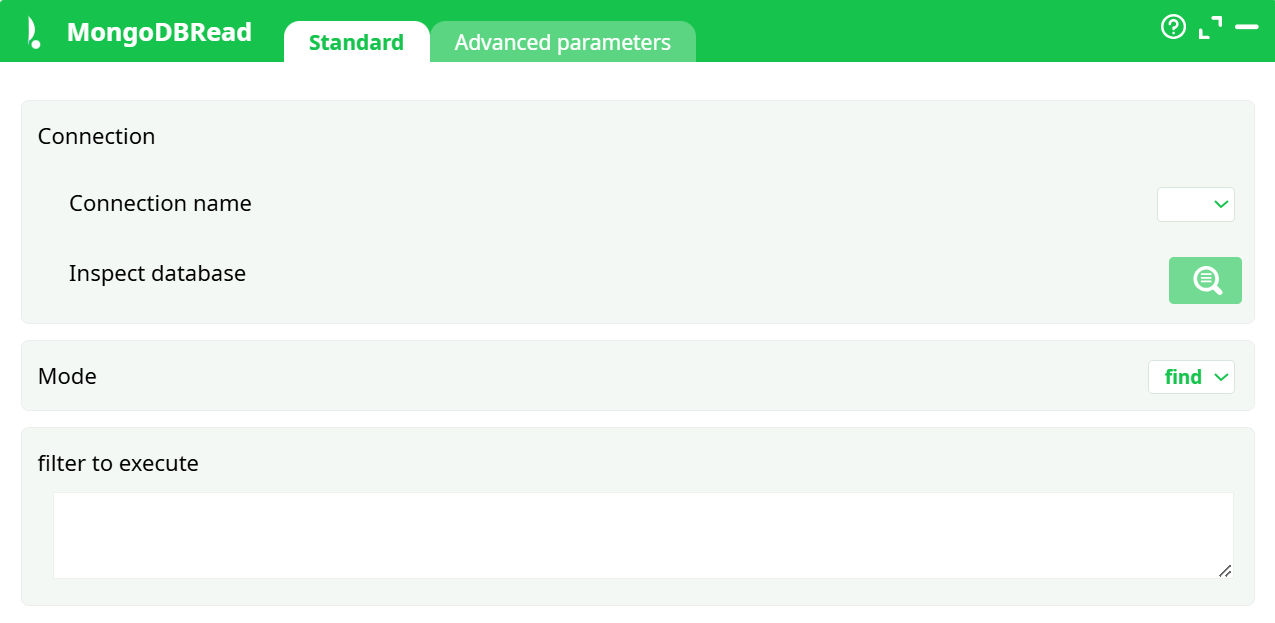Switch to the Standard tab
Screen dimensions: 1275x623
[x=356, y=43]
